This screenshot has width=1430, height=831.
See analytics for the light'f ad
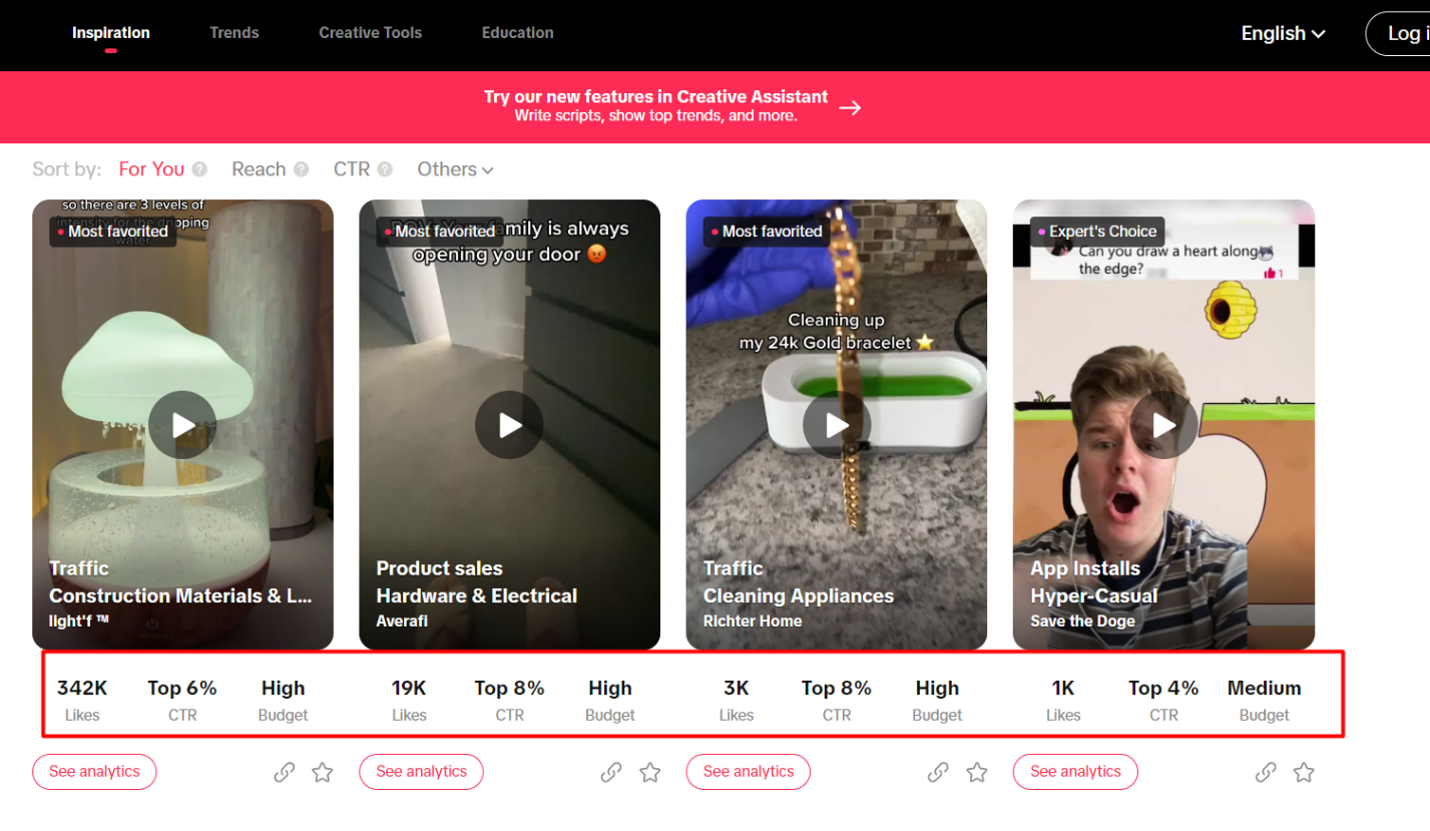94,772
